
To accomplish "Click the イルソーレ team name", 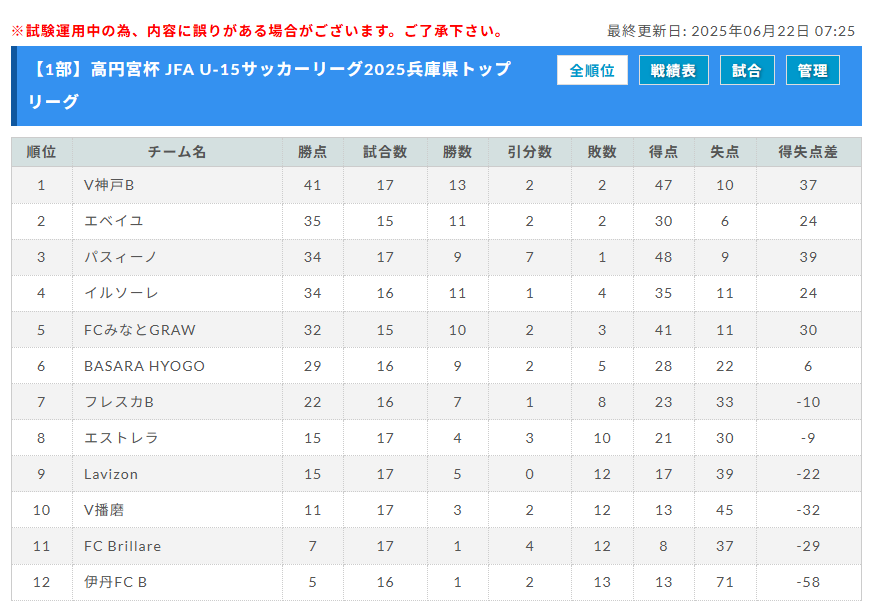I will pyautogui.click(x=121, y=293).
